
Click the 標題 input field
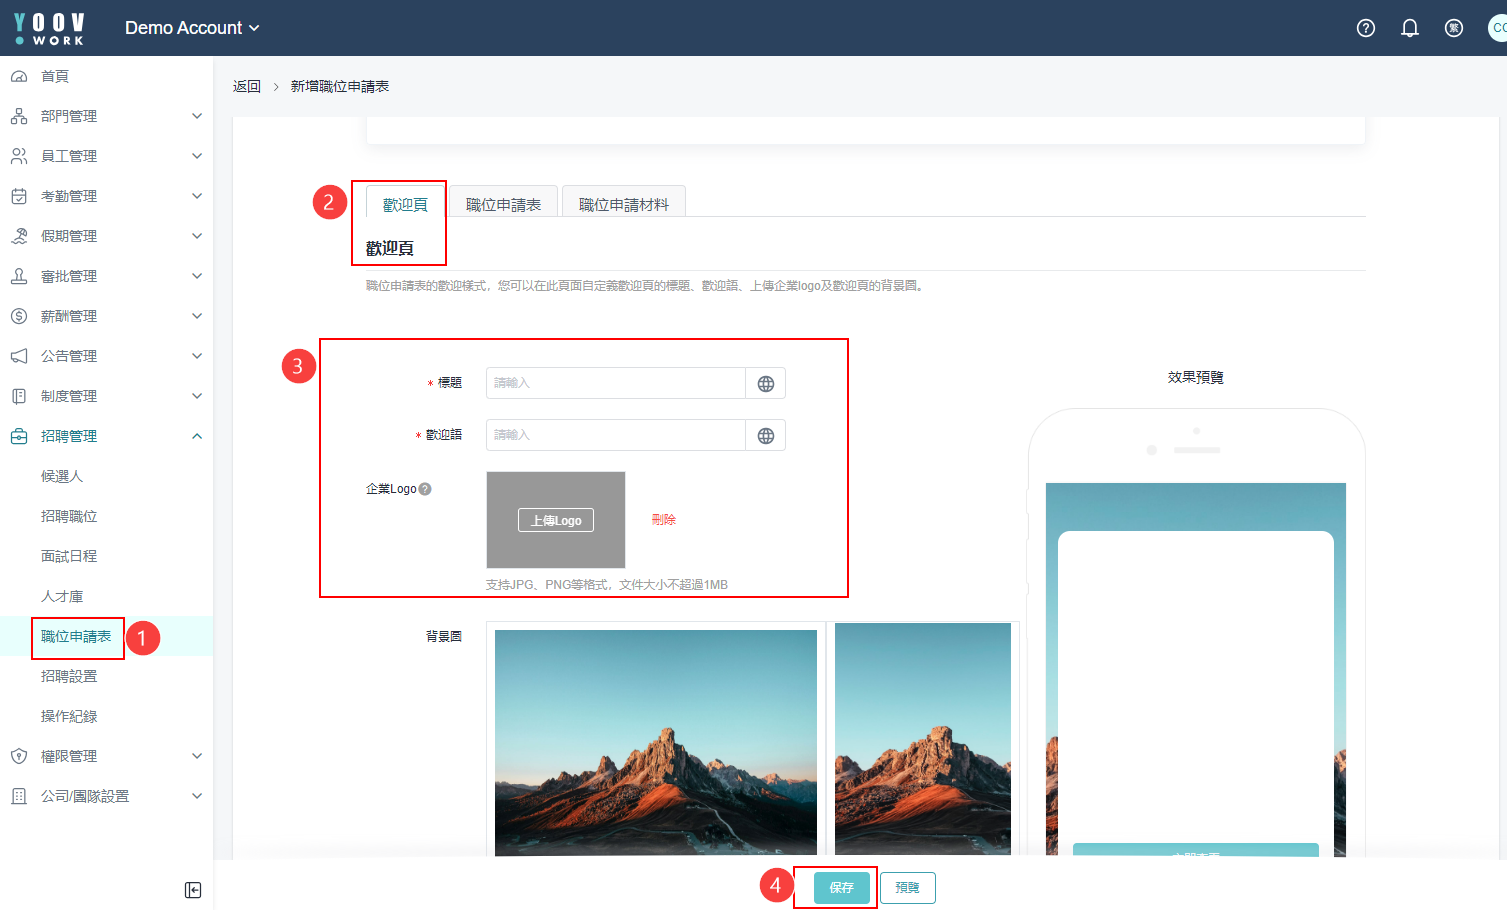pyautogui.click(x=615, y=383)
